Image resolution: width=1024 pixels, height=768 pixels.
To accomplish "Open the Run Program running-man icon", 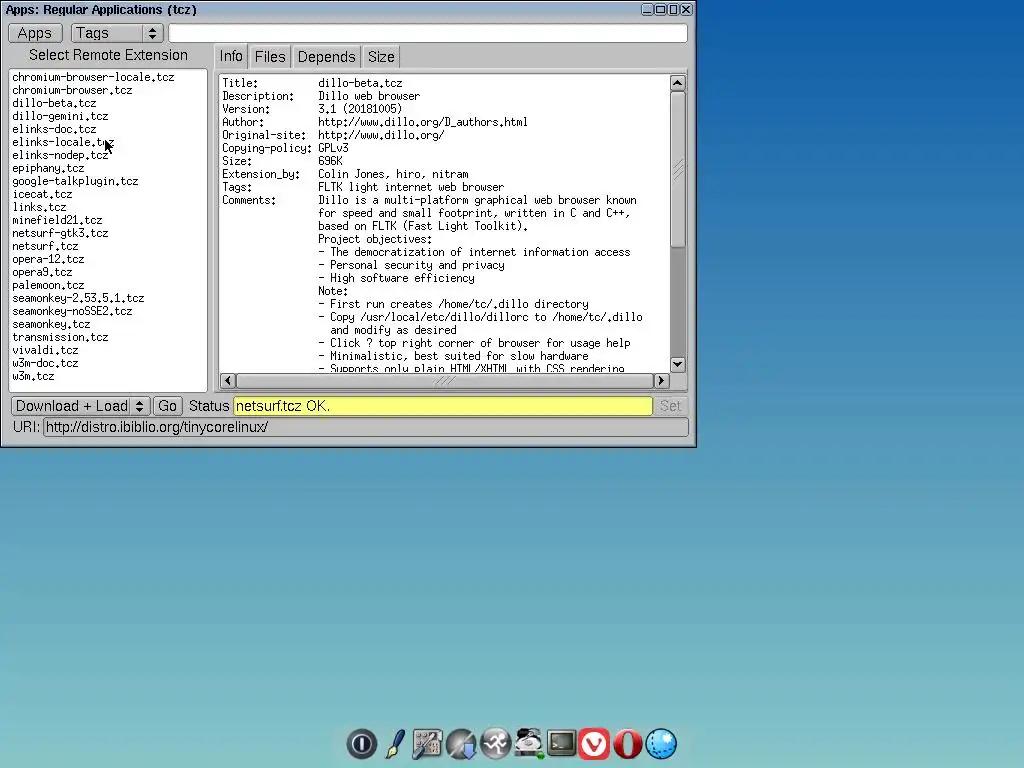I will coord(495,744).
